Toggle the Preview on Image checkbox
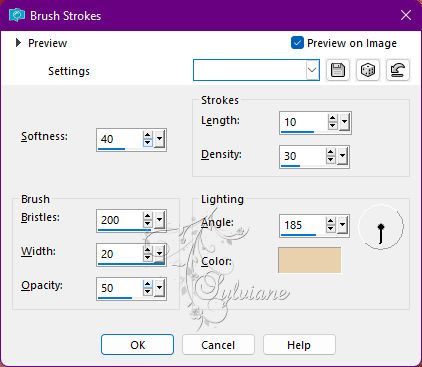 coord(297,43)
